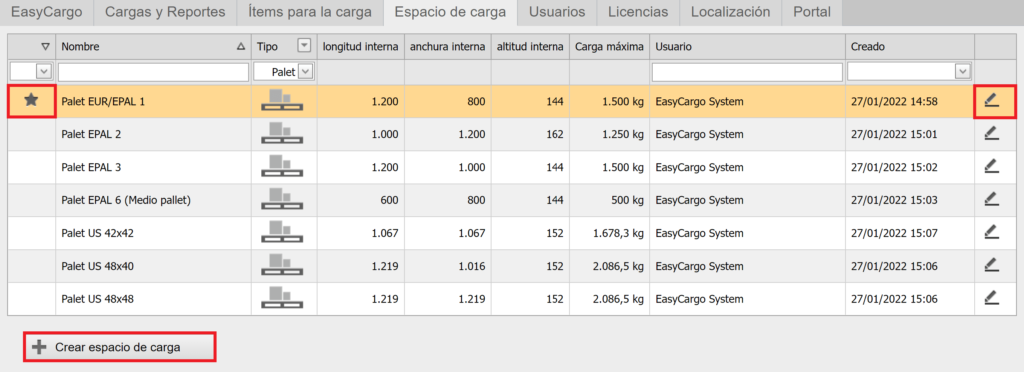Toggle the favorite star on Palet EUR/EPAL 1
Image resolution: width=1024 pixels, height=372 pixels.
tap(31, 101)
